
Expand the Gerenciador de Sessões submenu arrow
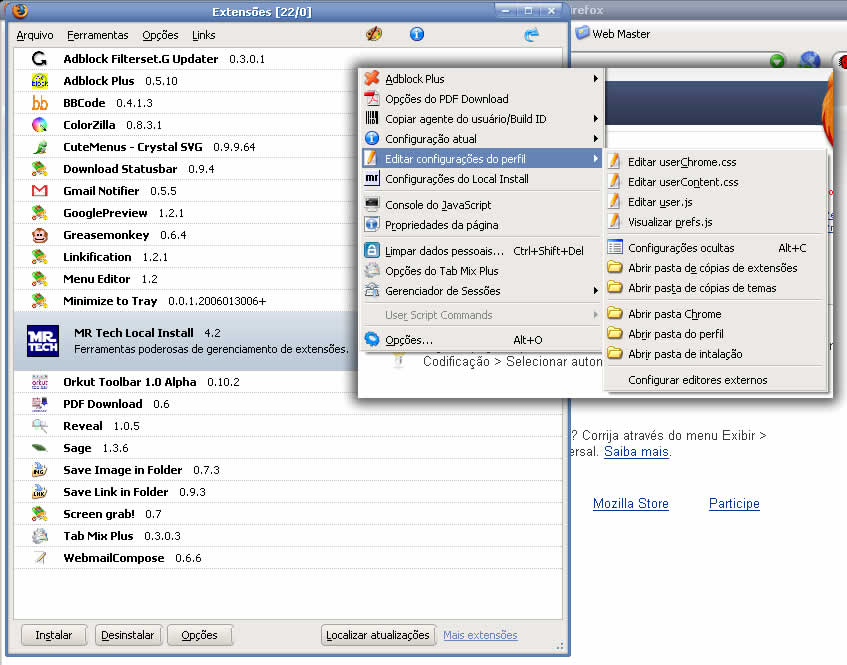tap(595, 291)
